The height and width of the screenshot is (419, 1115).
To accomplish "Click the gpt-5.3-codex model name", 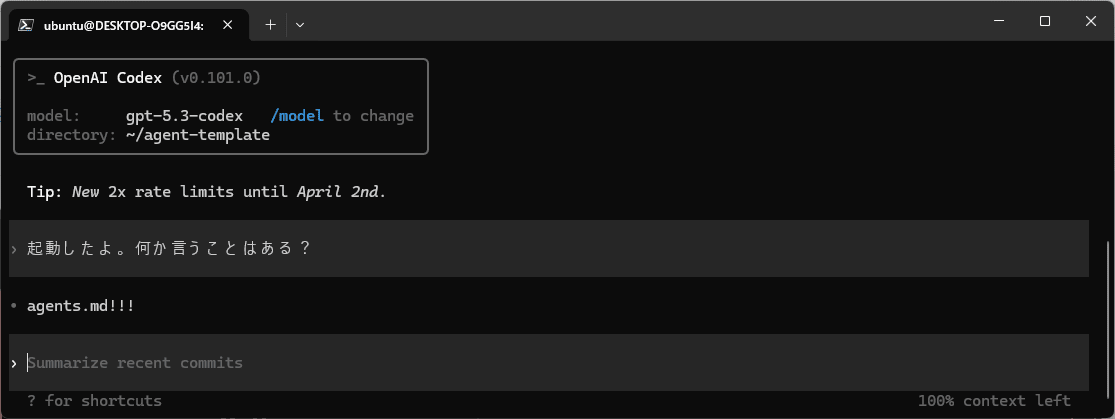I will (x=184, y=116).
